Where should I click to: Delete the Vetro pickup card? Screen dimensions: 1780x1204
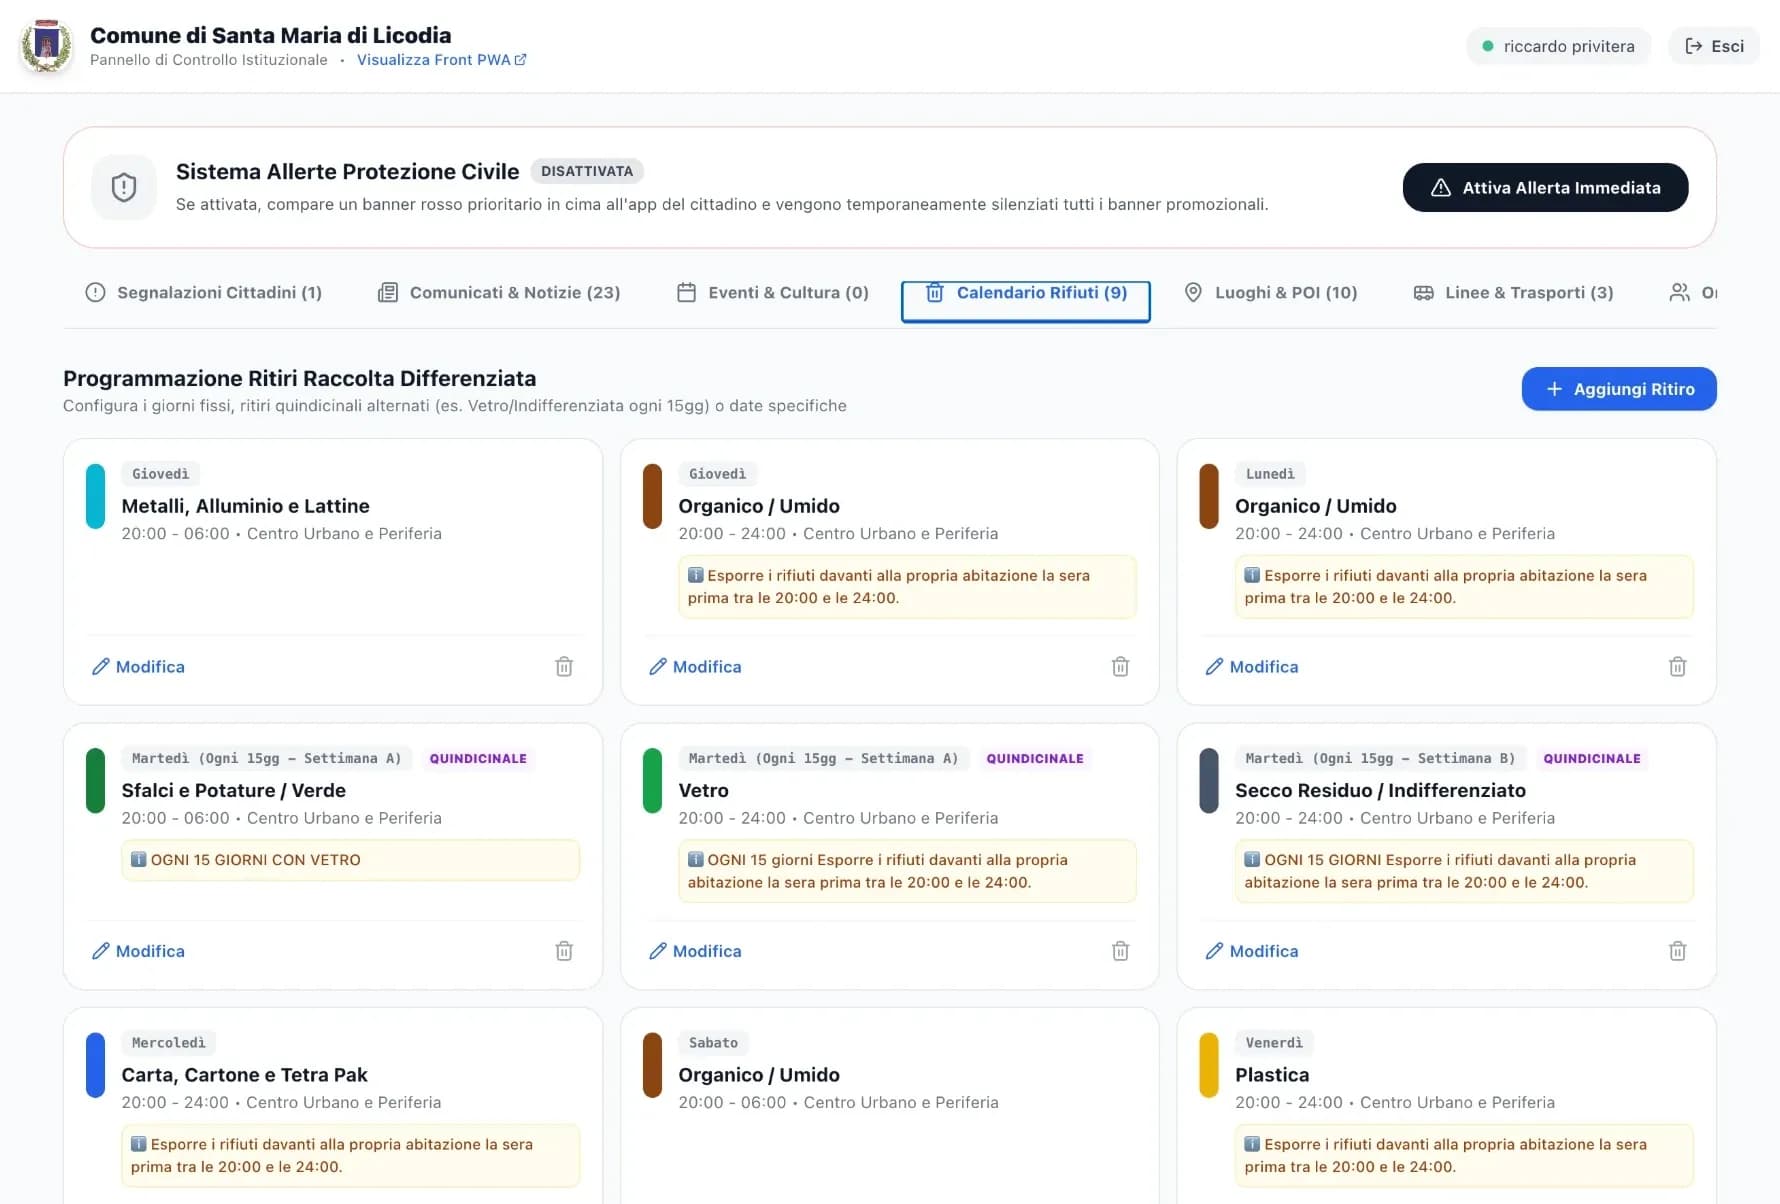coord(1120,951)
